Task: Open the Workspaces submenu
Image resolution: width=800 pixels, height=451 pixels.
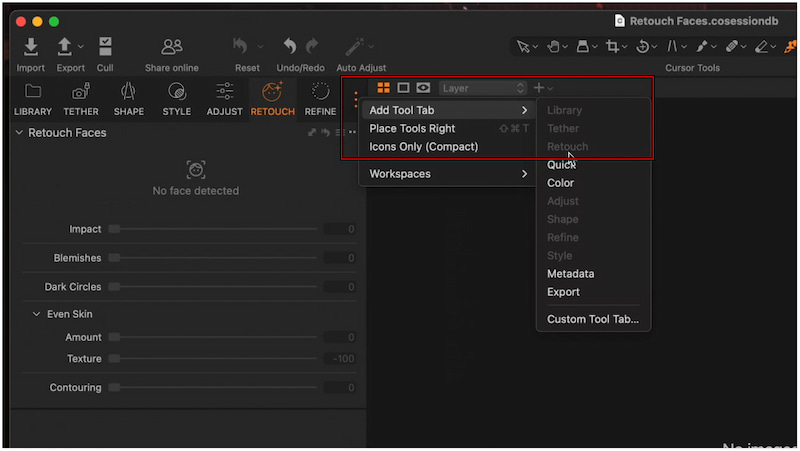Action: [447, 174]
